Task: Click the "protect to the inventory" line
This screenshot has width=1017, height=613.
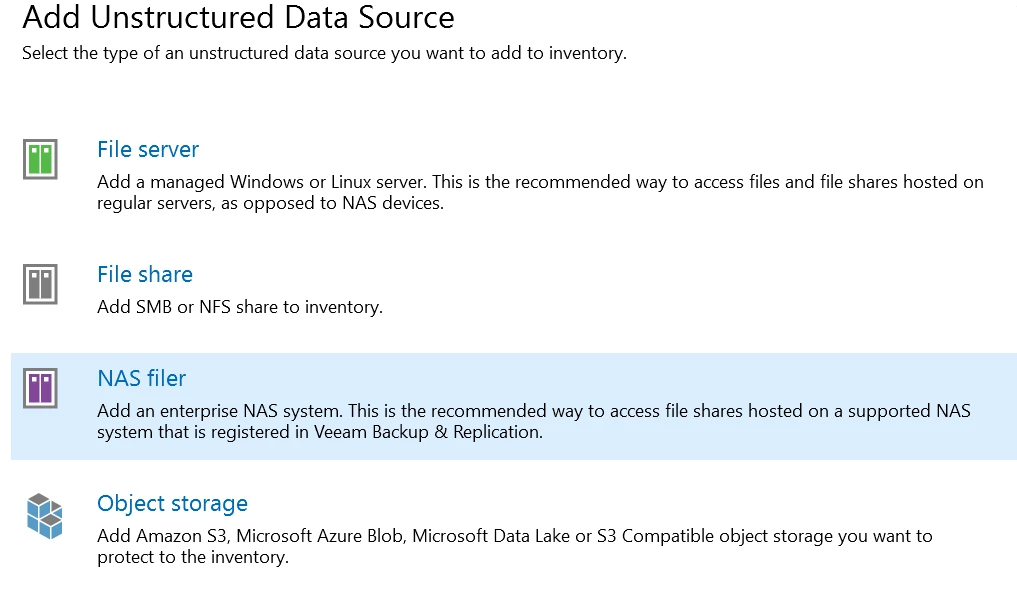Action: pyautogui.click(x=192, y=557)
